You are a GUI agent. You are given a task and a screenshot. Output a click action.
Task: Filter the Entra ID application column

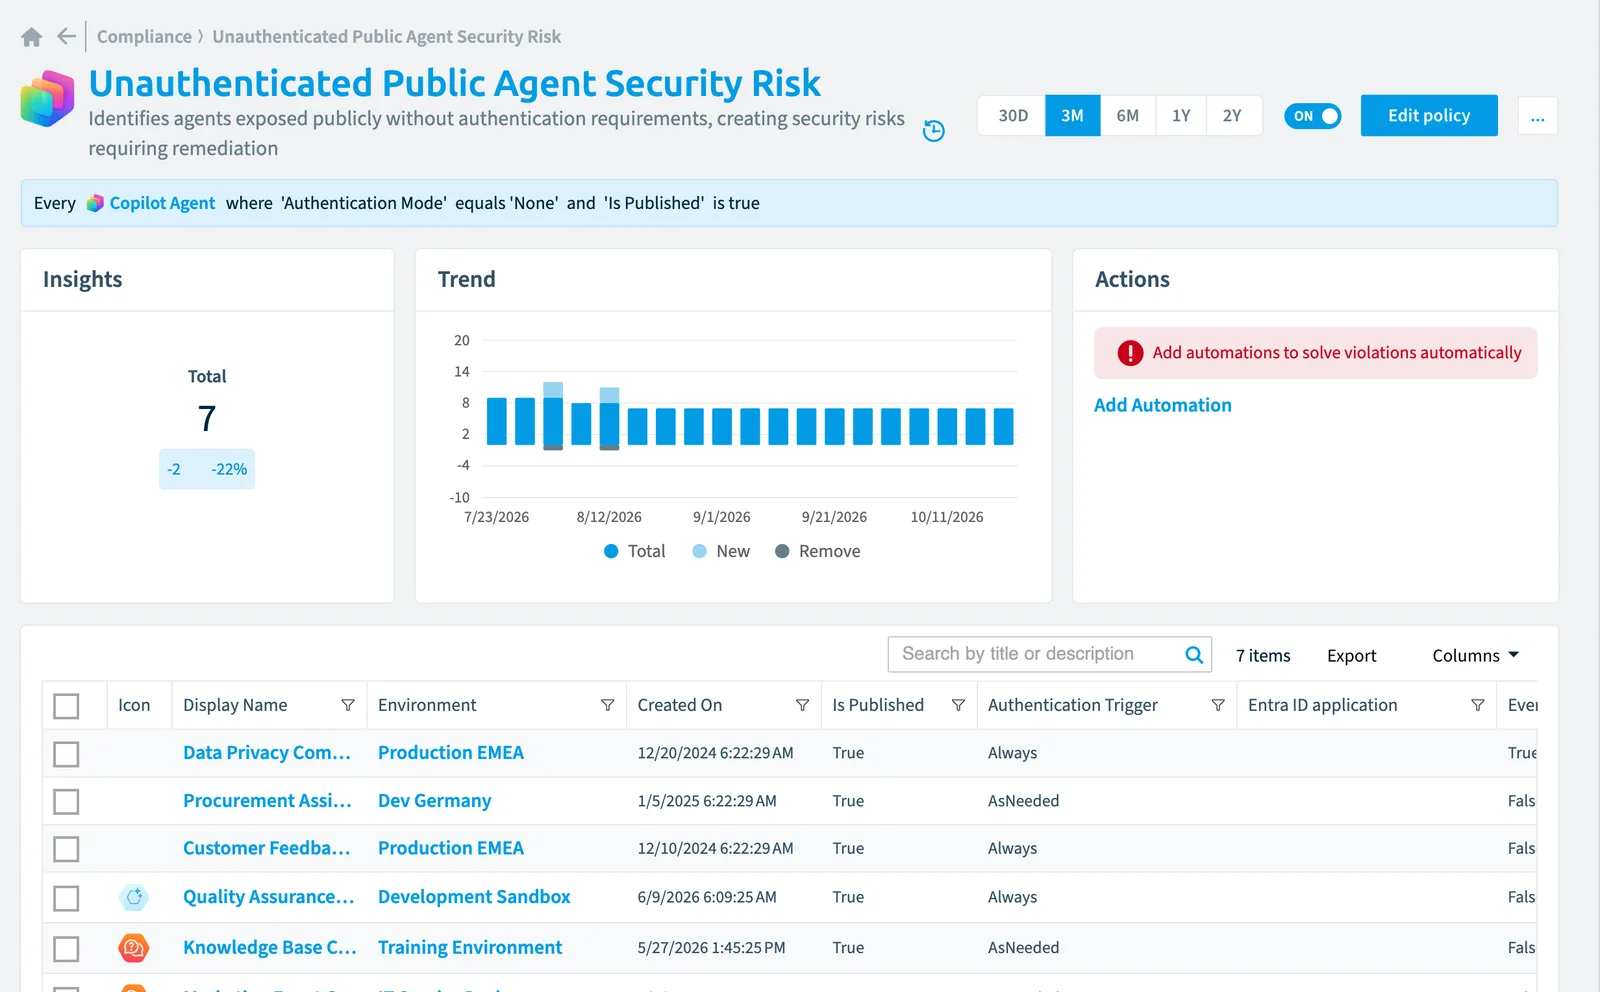[1478, 705]
